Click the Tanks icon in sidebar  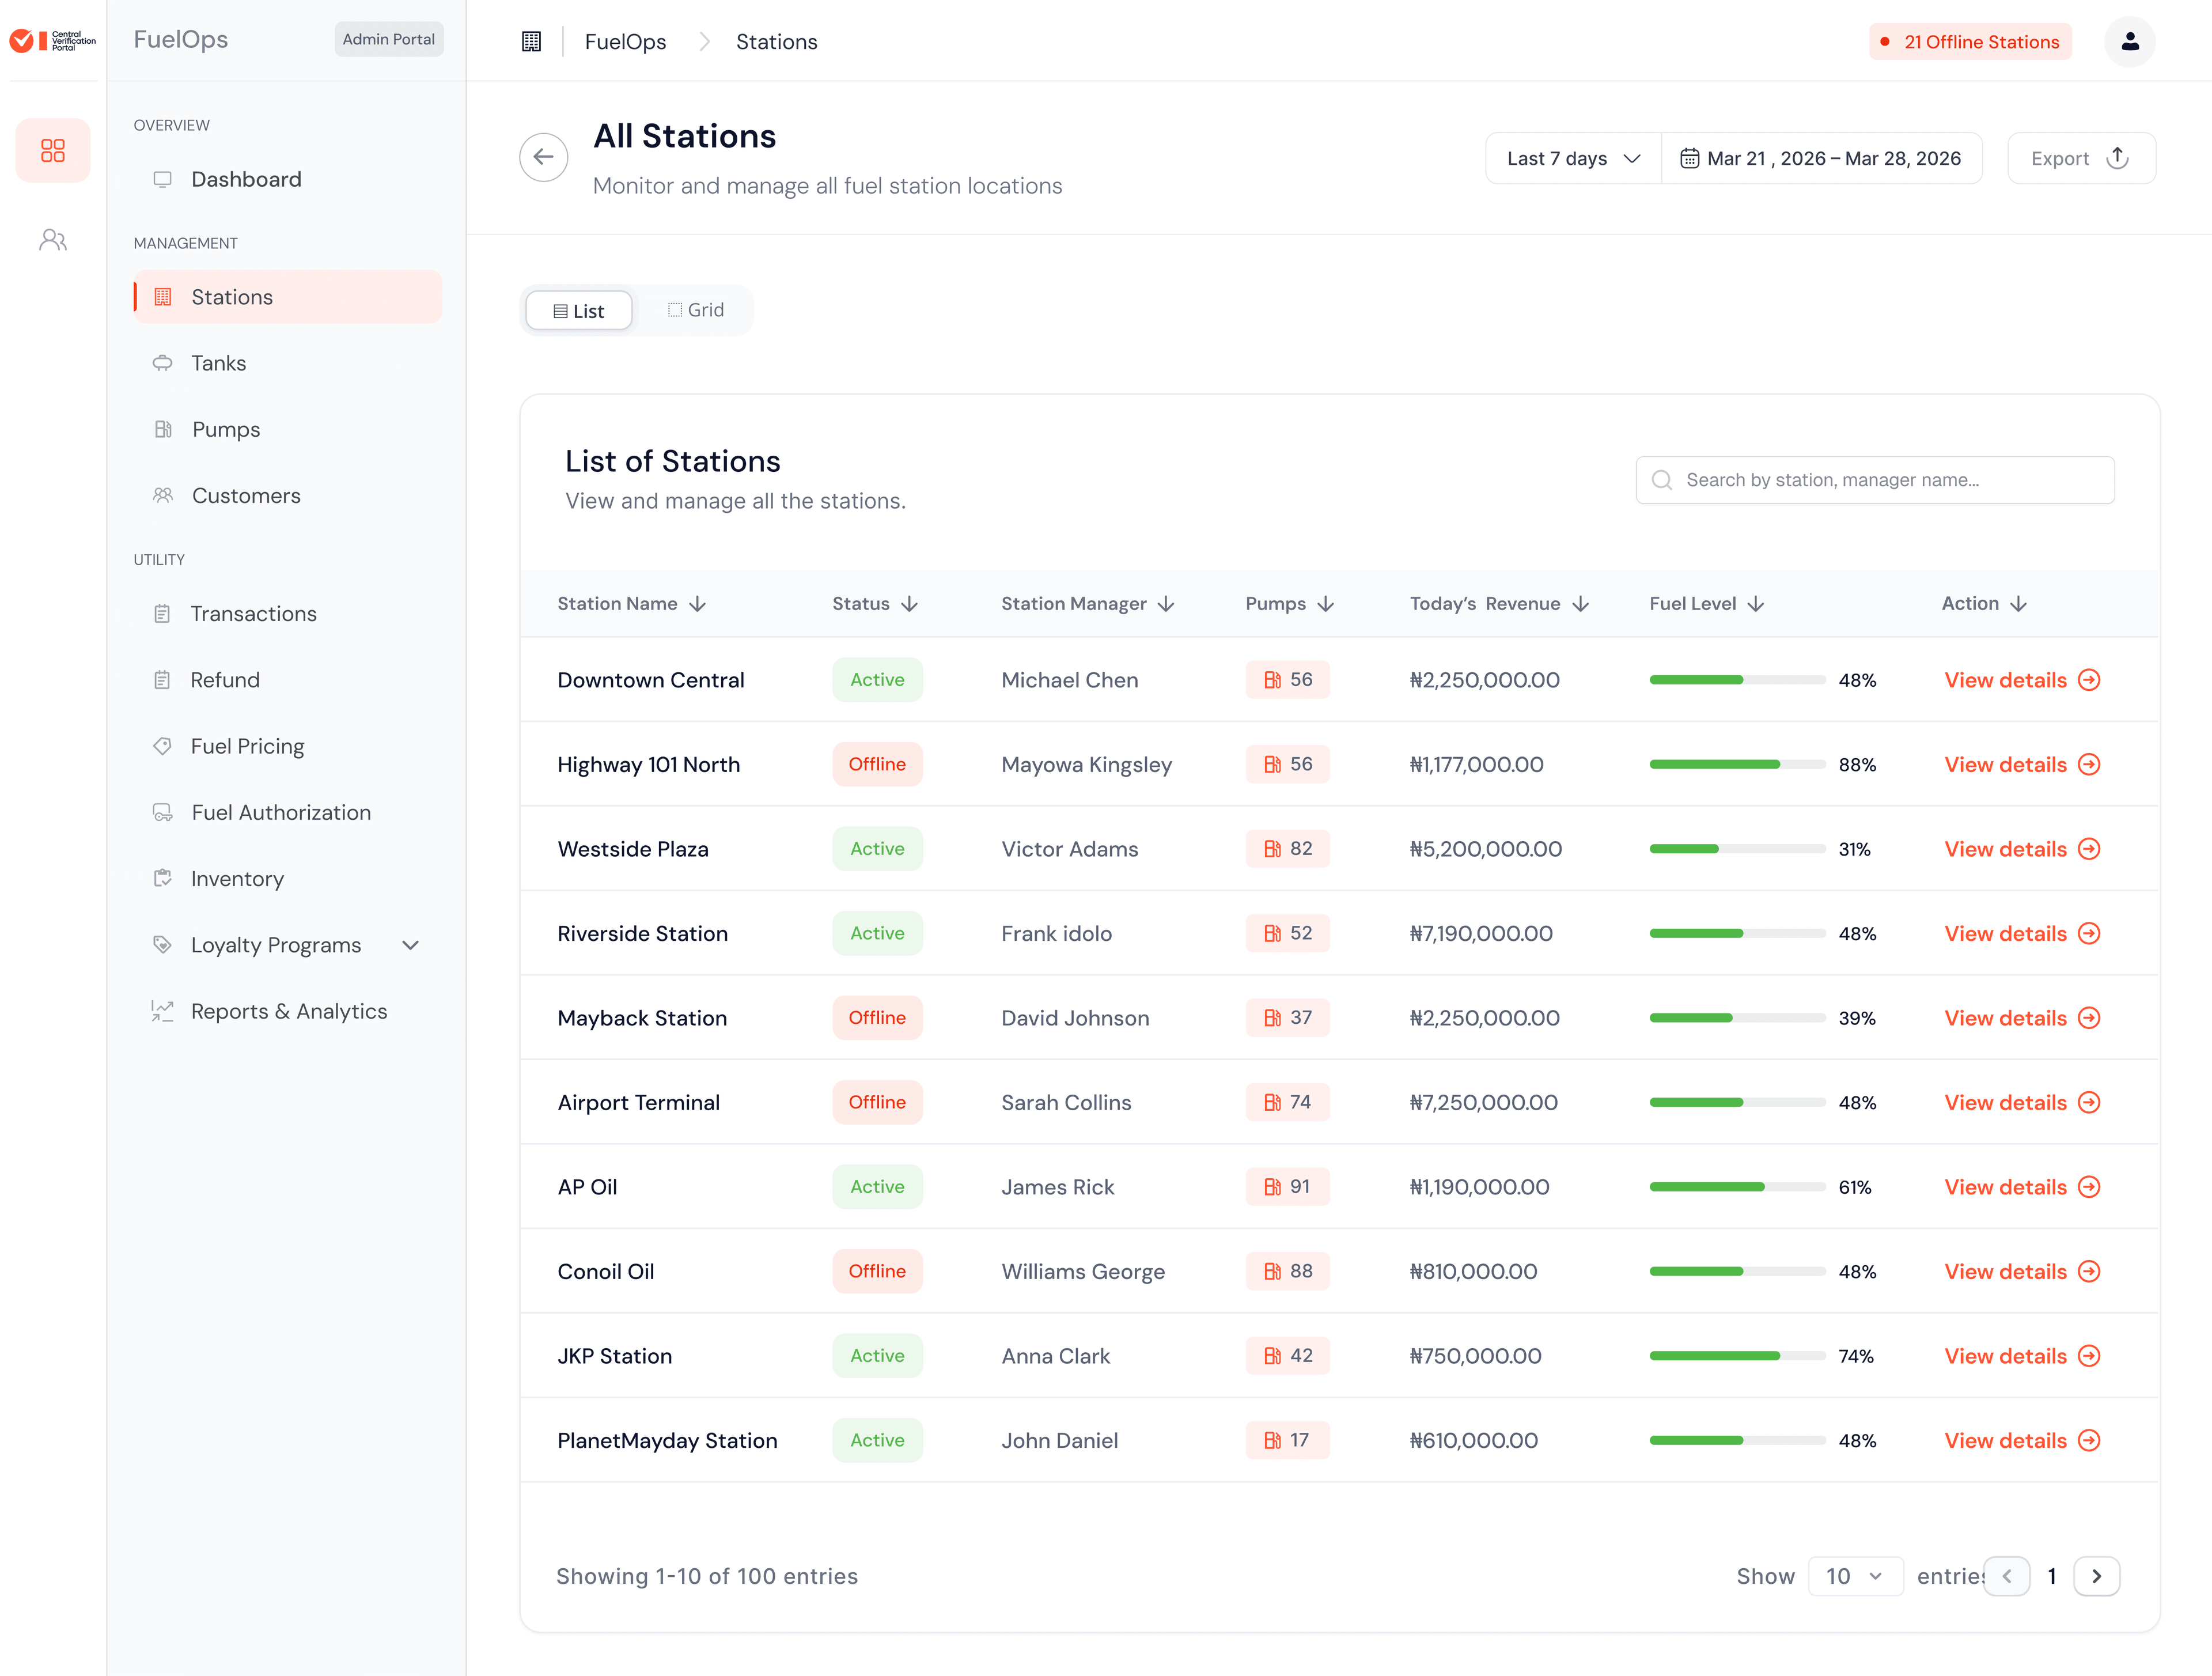click(x=162, y=363)
